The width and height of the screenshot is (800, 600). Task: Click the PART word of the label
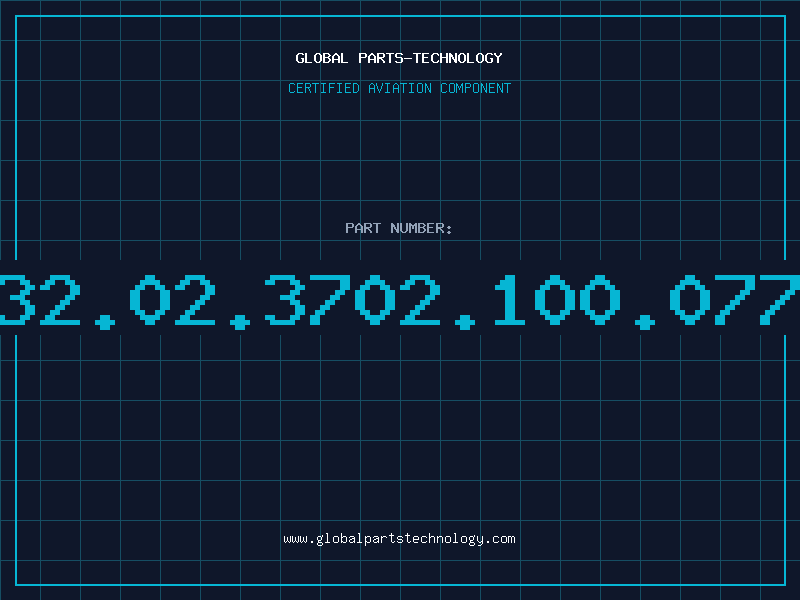pyautogui.click(x=363, y=228)
